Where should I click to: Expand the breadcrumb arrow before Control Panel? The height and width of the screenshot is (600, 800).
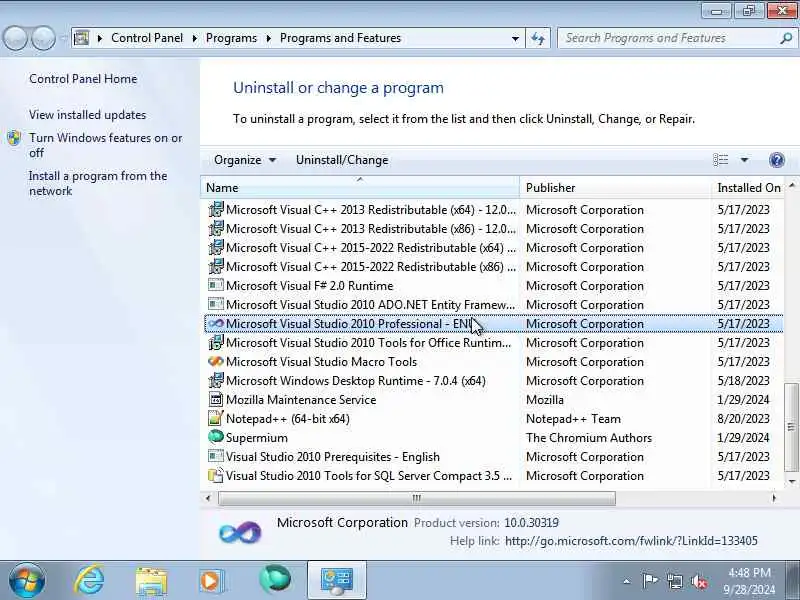(x=100, y=38)
